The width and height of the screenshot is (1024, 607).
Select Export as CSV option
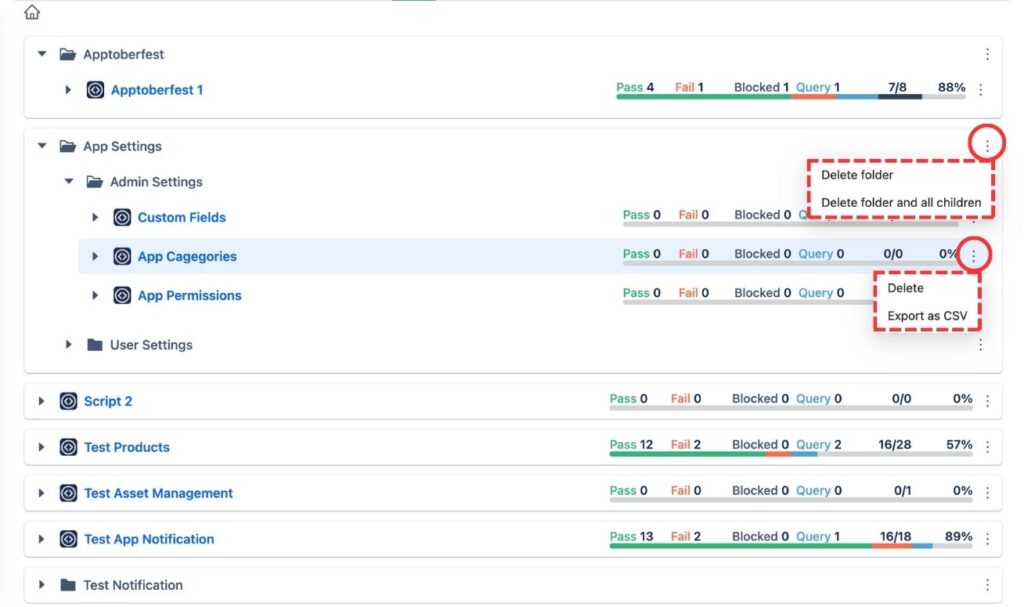pyautogui.click(x=927, y=316)
